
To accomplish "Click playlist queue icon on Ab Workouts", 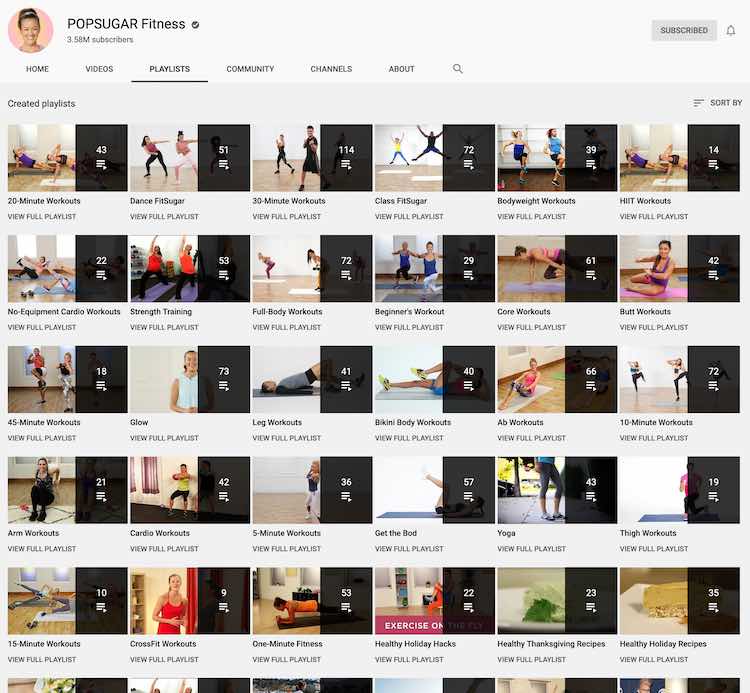I will click(591, 386).
